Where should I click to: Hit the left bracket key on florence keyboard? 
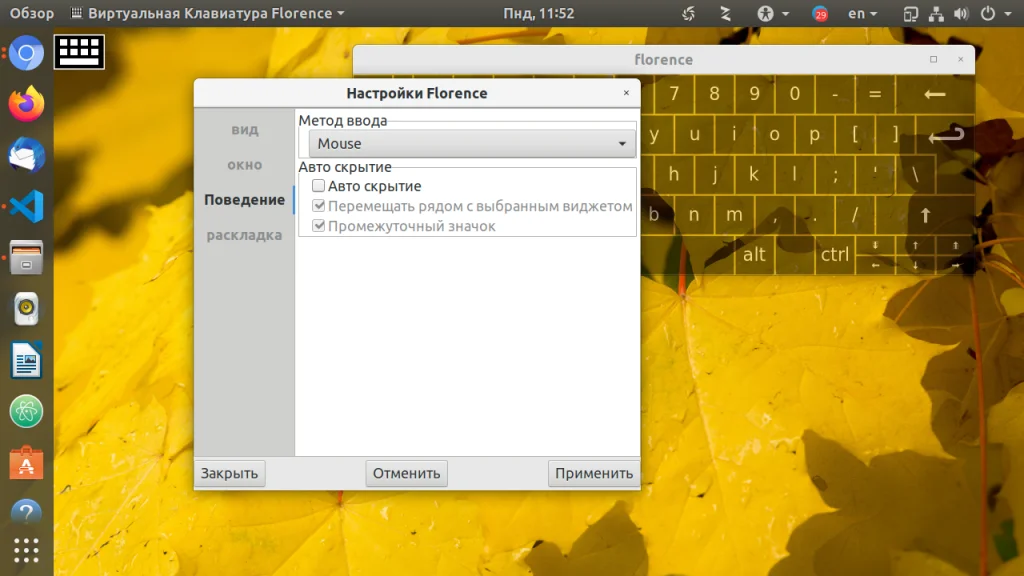pos(855,135)
